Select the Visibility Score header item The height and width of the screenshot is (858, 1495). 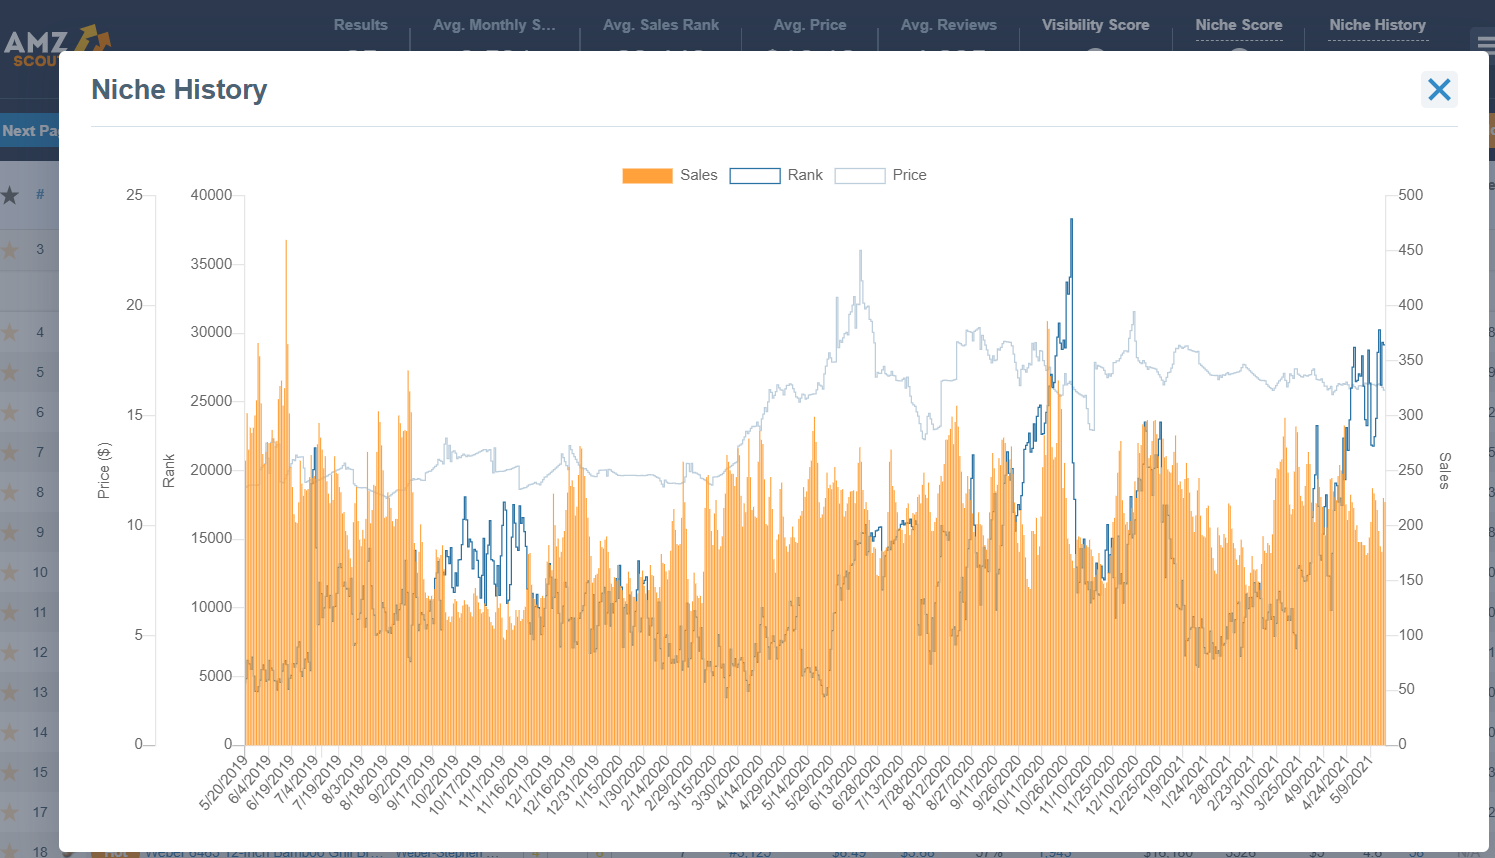click(1095, 25)
